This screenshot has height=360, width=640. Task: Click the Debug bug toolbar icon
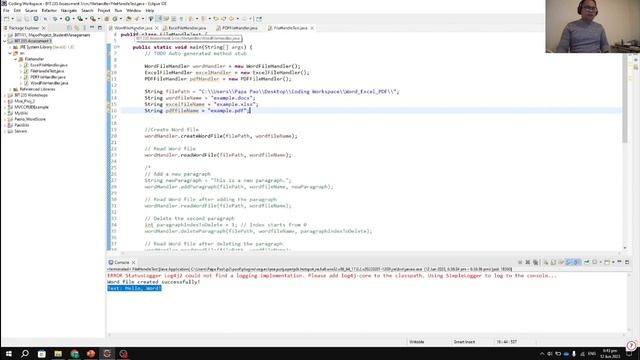tap(55, 19)
